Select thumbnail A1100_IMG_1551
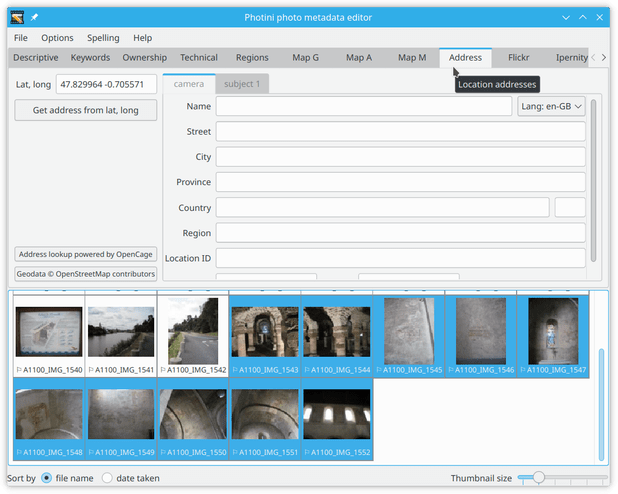Viewport: 618px width, 494px height. (x=265, y=419)
